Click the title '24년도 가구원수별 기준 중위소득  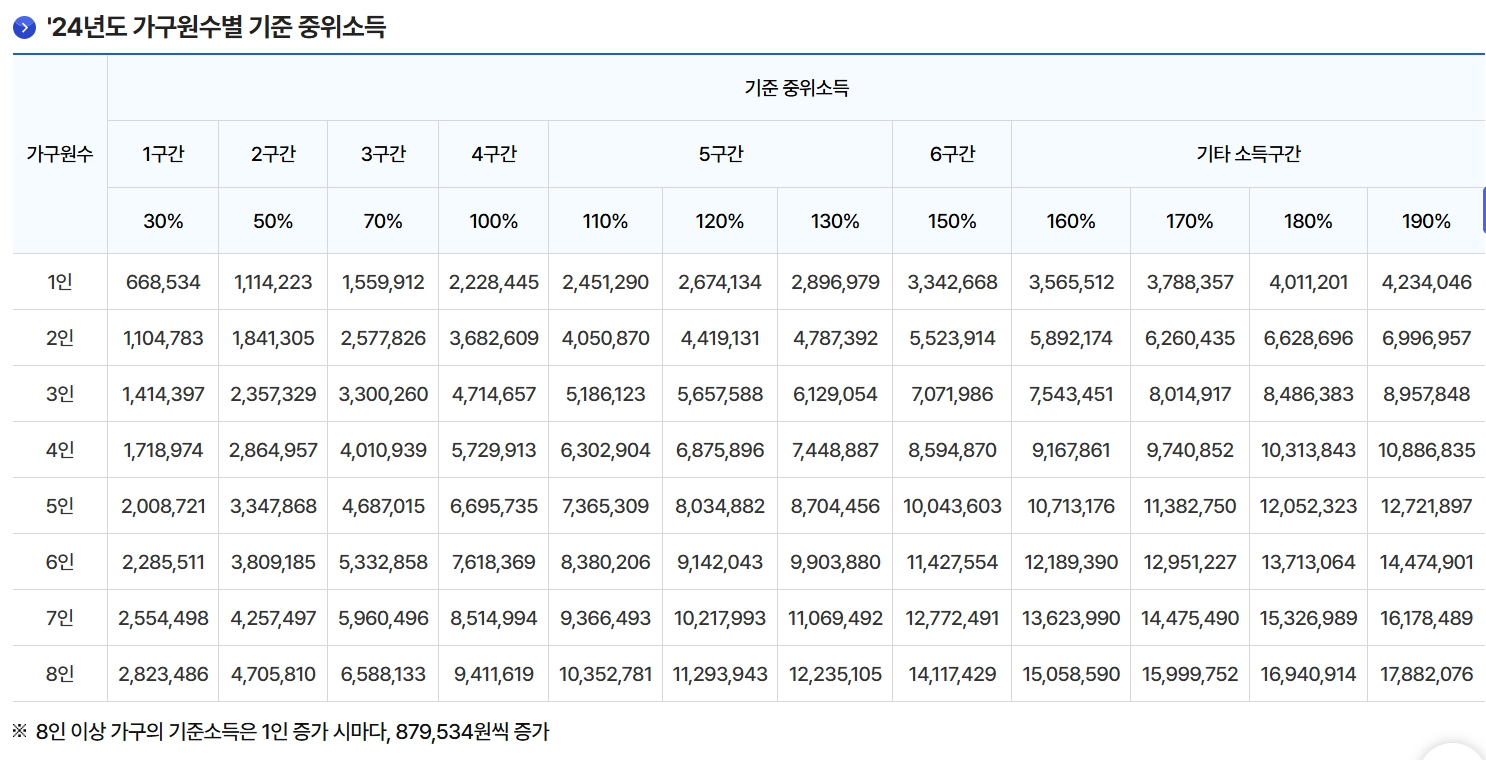(x=216, y=28)
